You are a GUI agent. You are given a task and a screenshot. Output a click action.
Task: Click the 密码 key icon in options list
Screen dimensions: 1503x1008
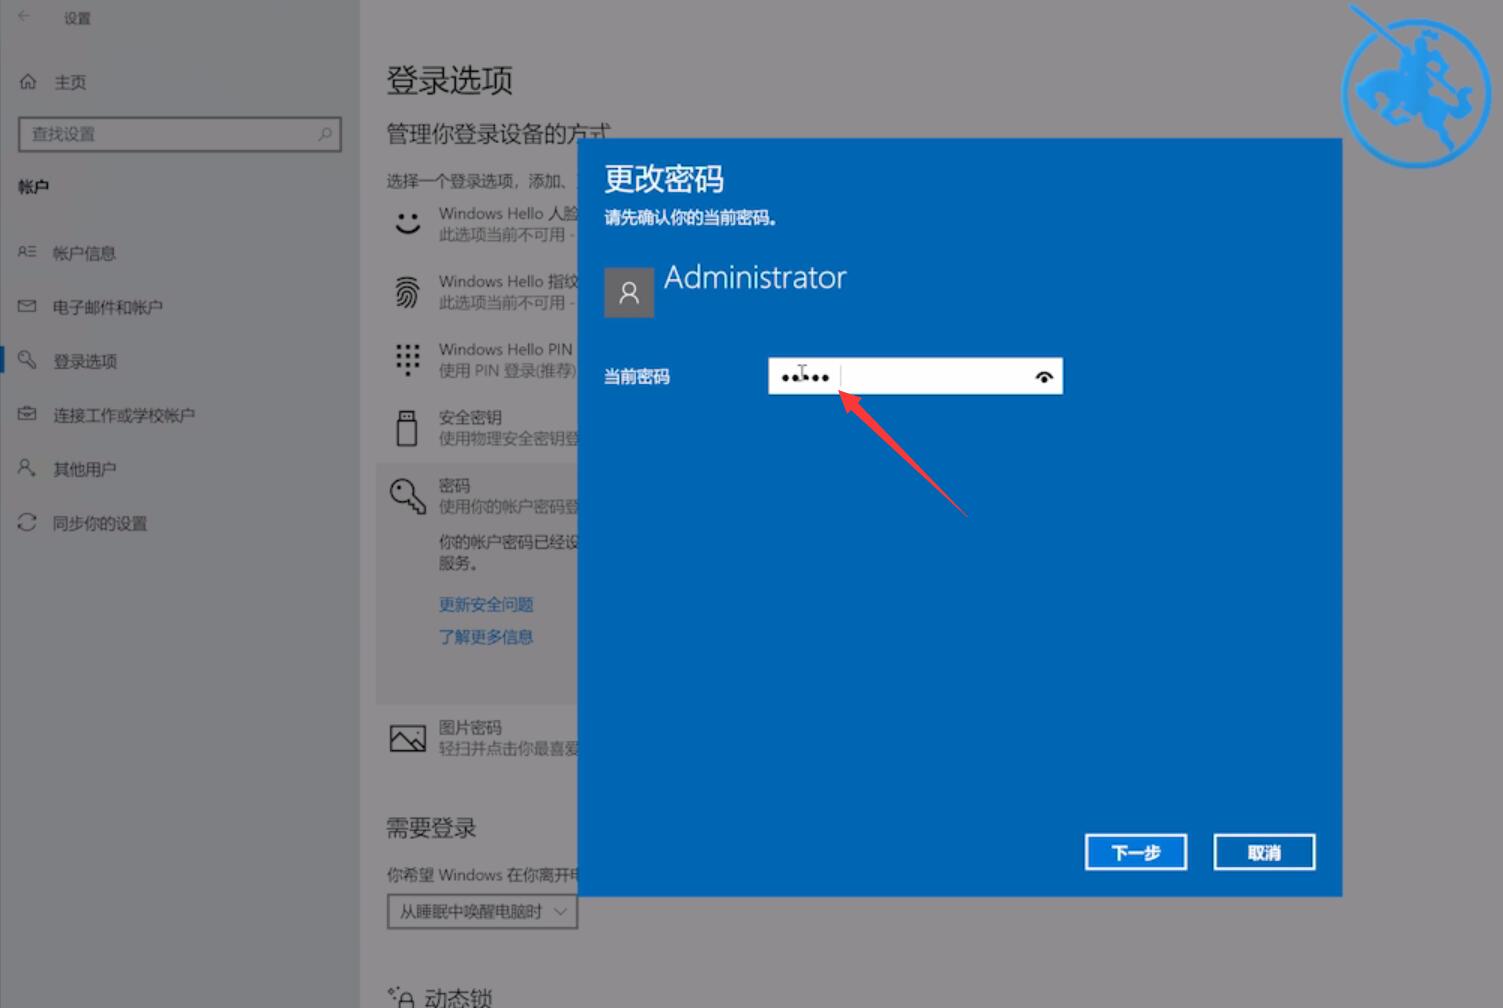pyautogui.click(x=407, y=495)
